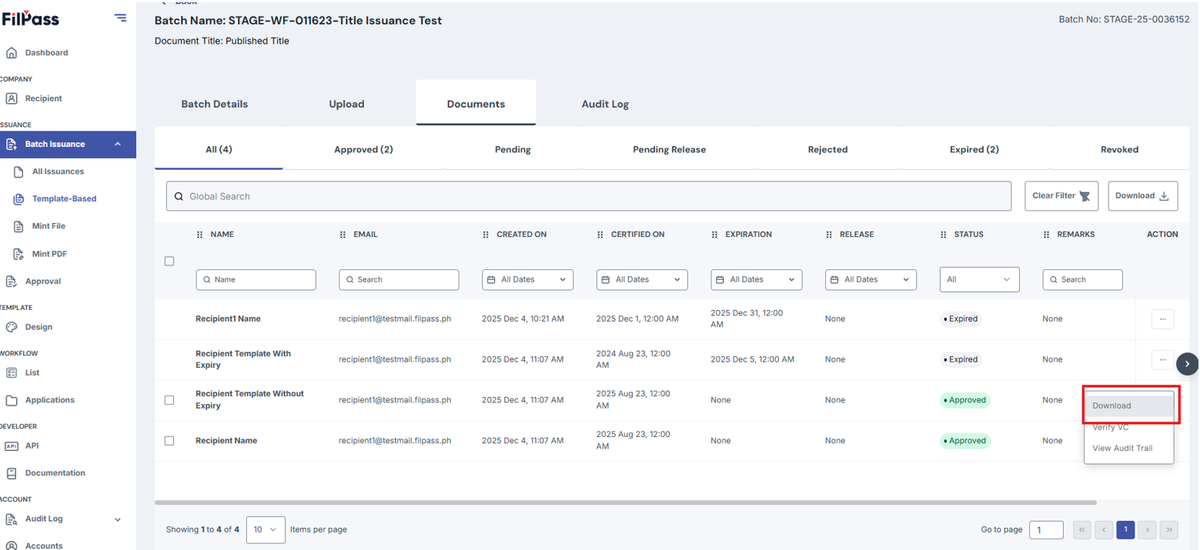
Task: Click the drag handle beside RELEASE column
Action: [x=829, y=234]
